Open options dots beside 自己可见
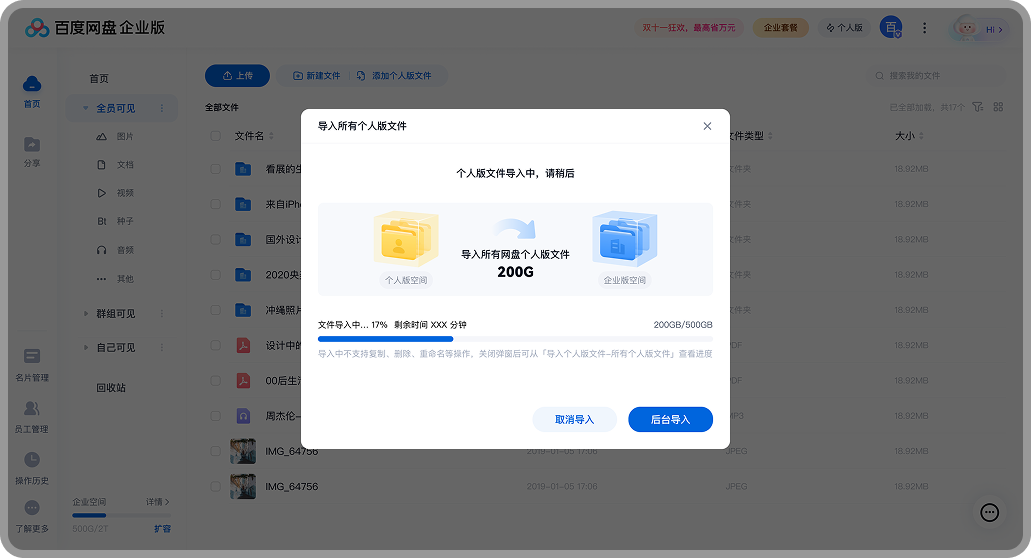This screenshot has width=1031, height=558. click(x=162, y=347)
